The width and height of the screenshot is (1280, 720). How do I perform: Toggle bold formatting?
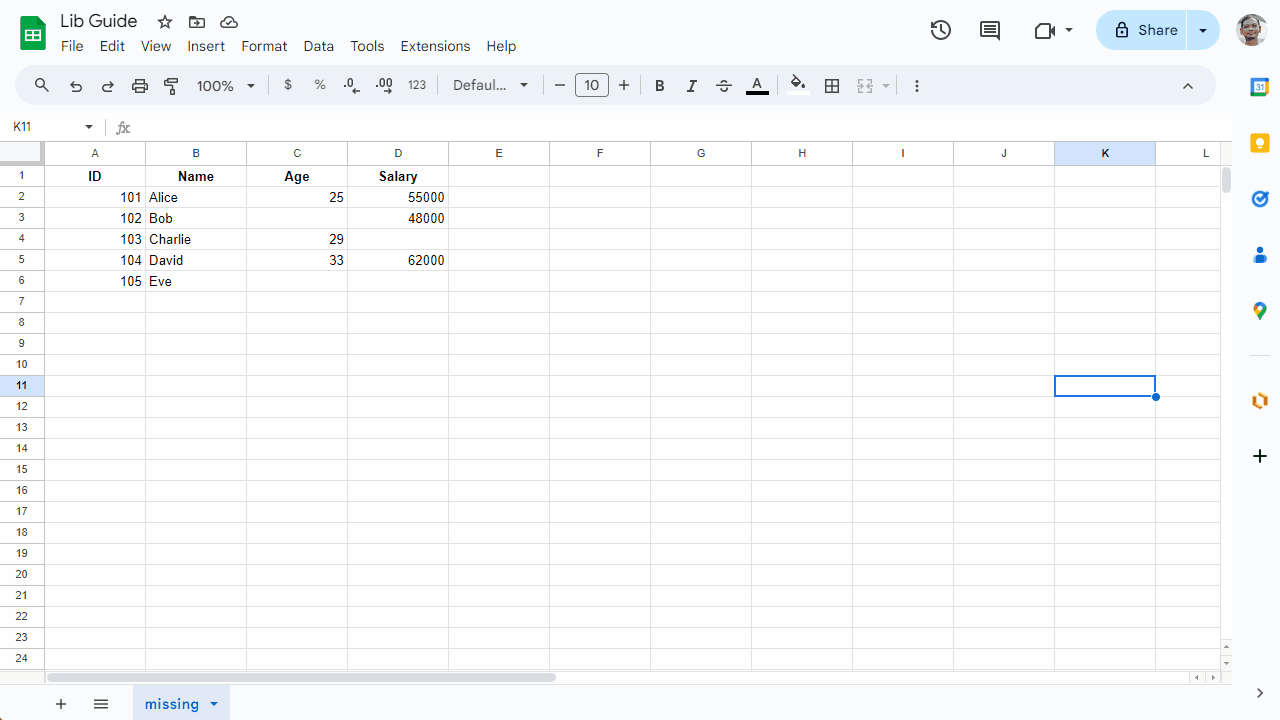click(x=660, y=86)
